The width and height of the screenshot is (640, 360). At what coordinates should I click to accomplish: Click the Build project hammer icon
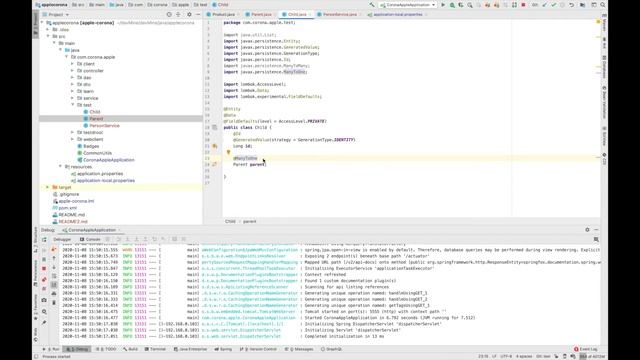tap(372, 5)
